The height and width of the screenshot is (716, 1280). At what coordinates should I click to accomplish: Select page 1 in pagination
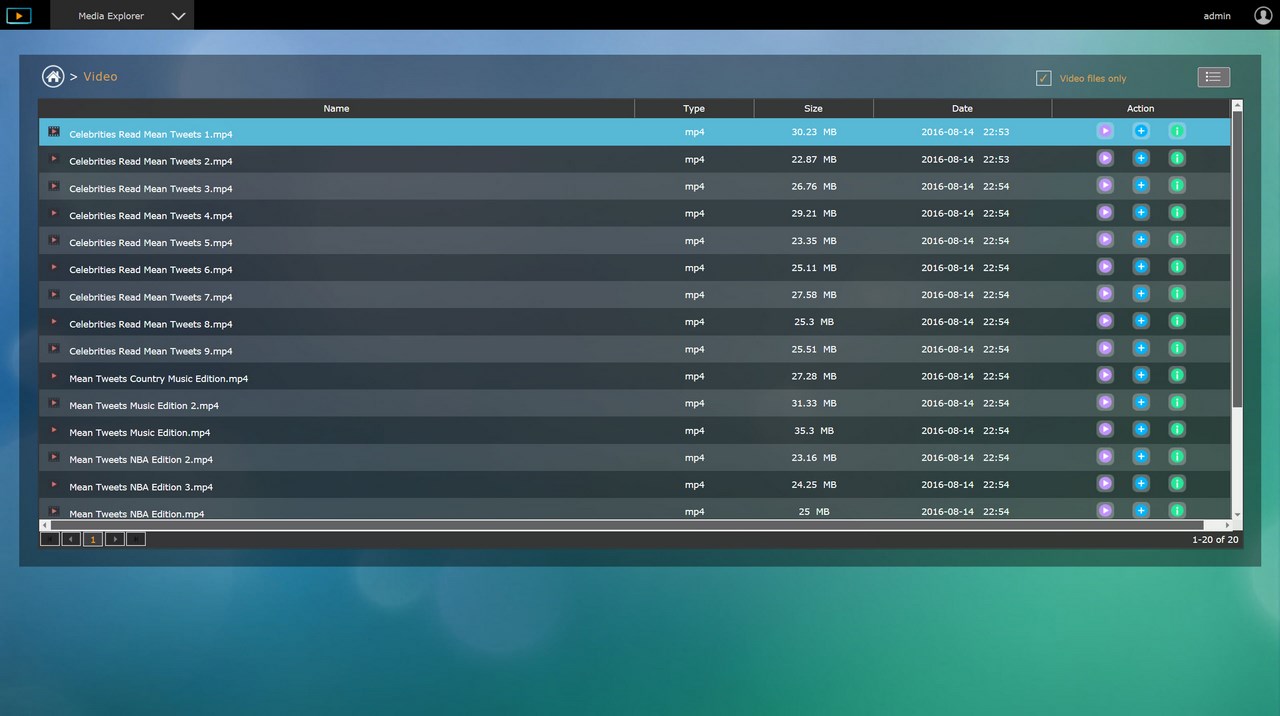tap(93, 539)
